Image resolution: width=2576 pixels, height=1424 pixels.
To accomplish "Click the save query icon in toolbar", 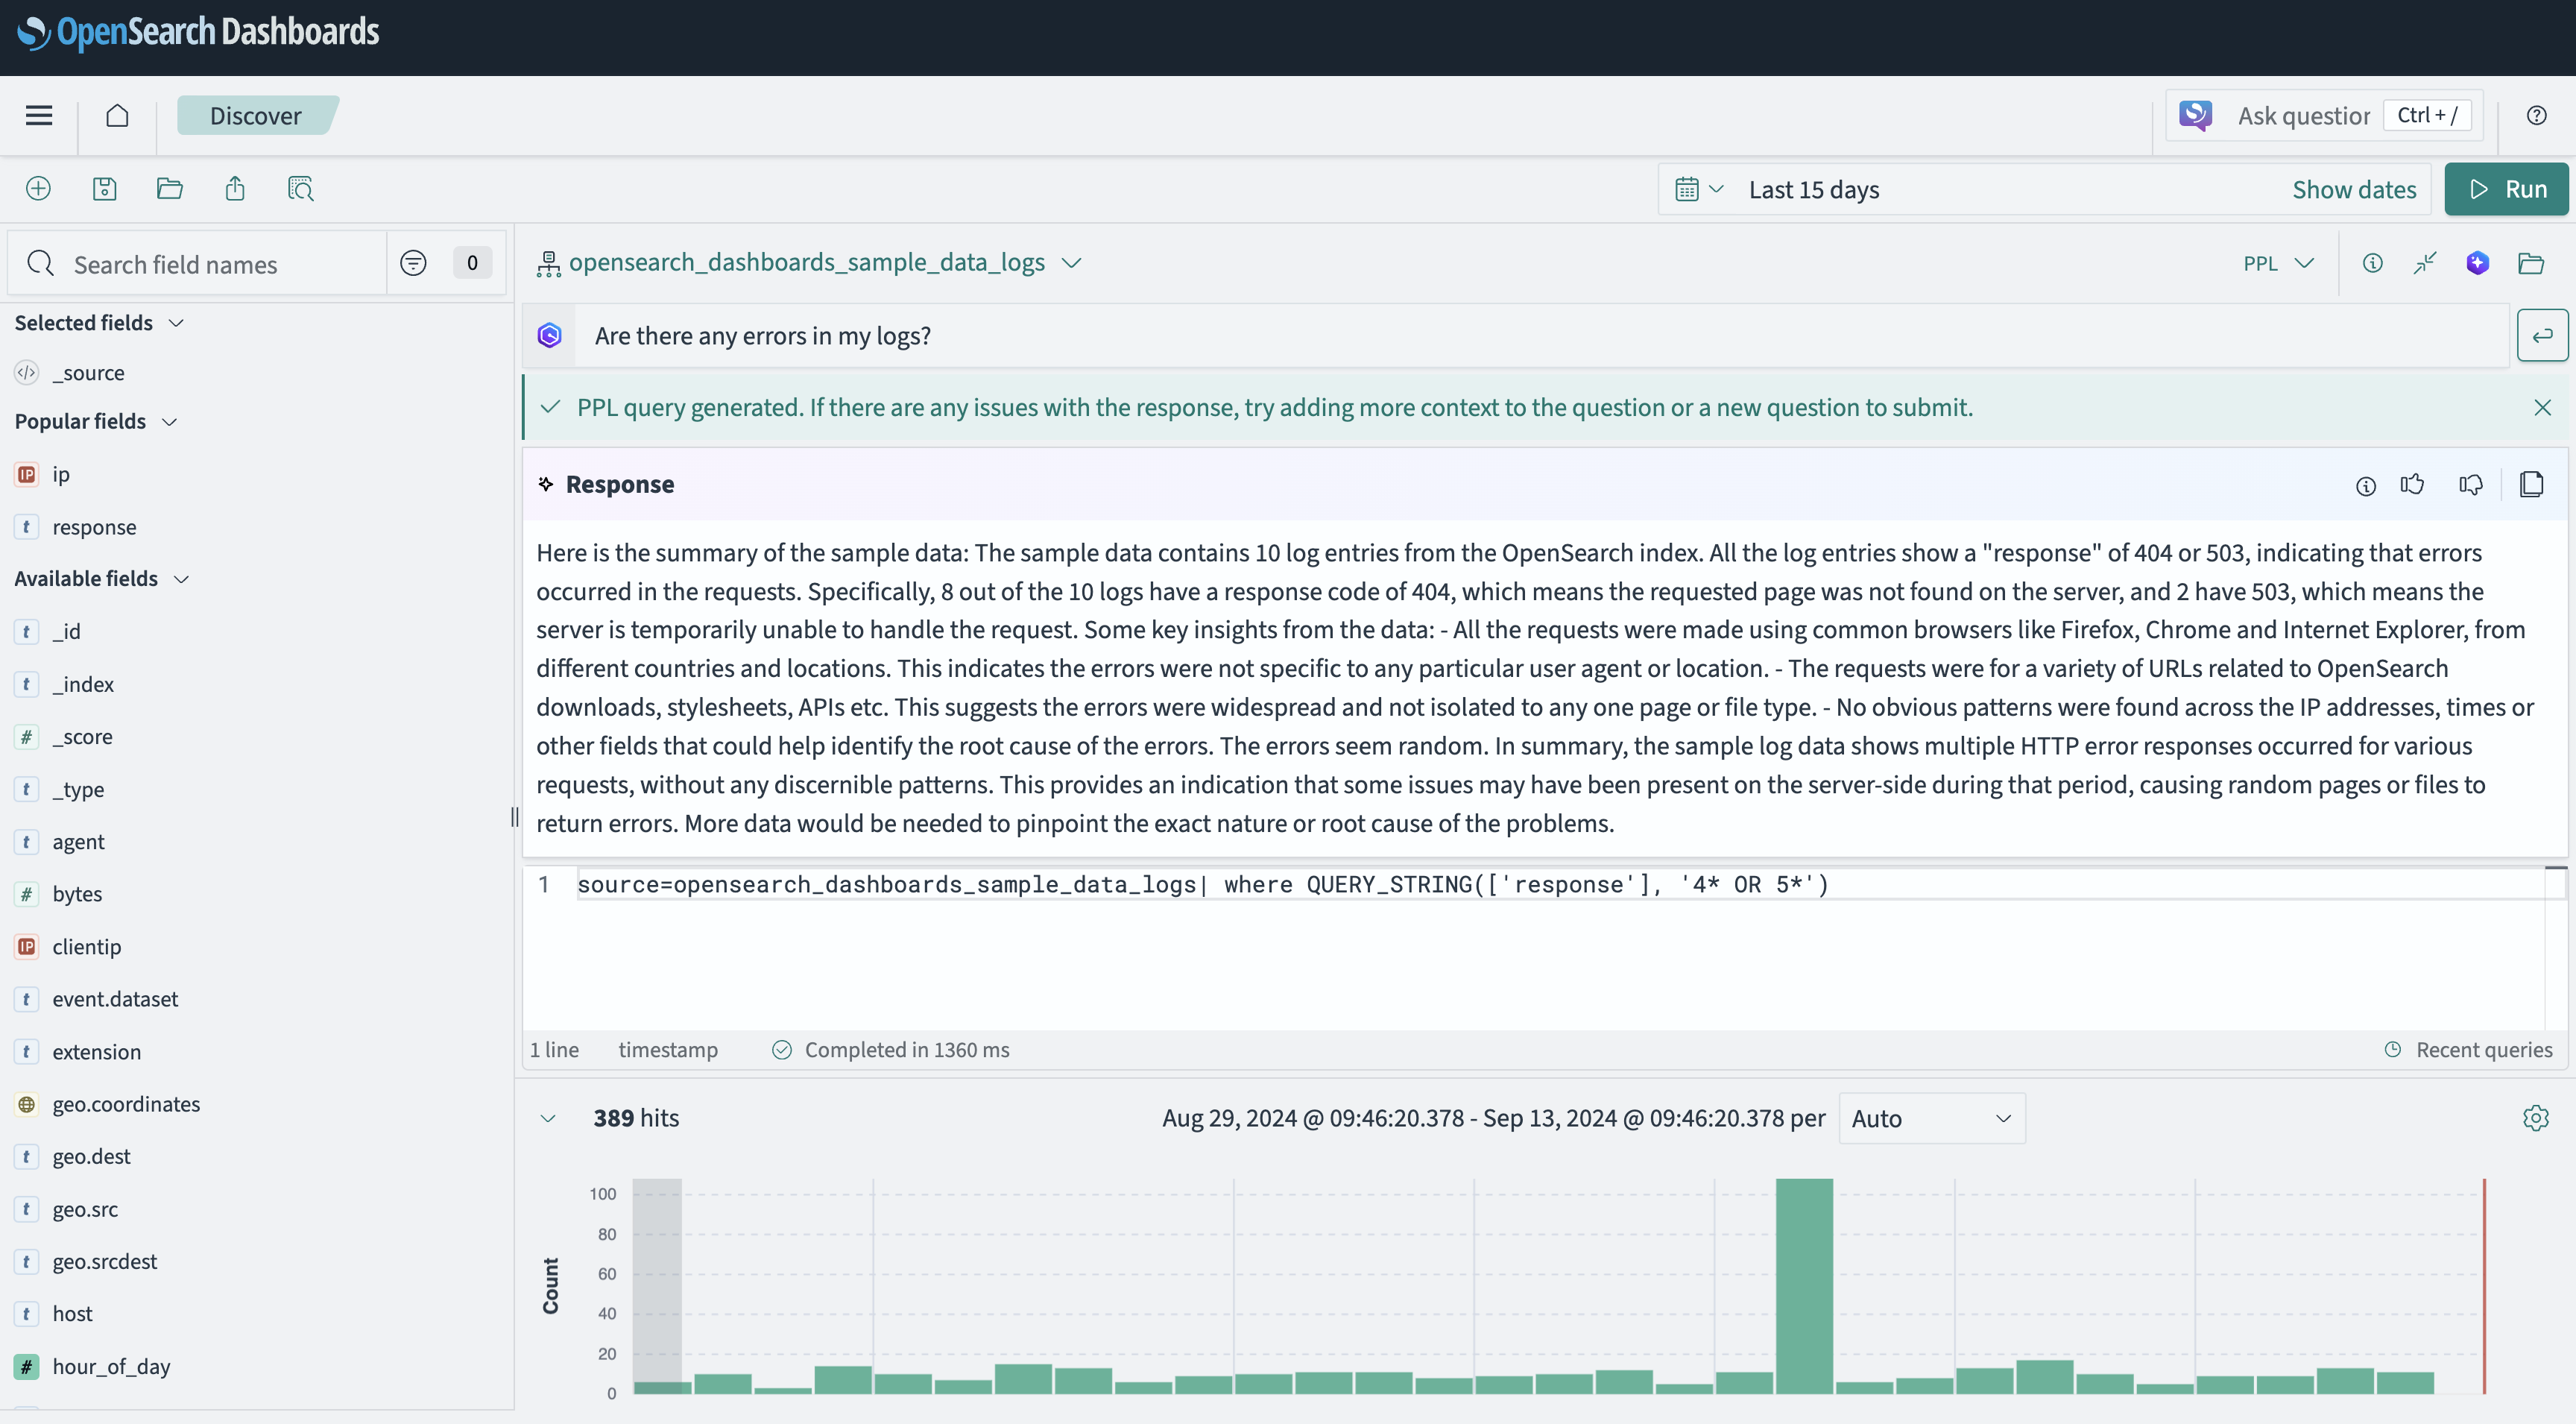I will [x=104, y=189].
